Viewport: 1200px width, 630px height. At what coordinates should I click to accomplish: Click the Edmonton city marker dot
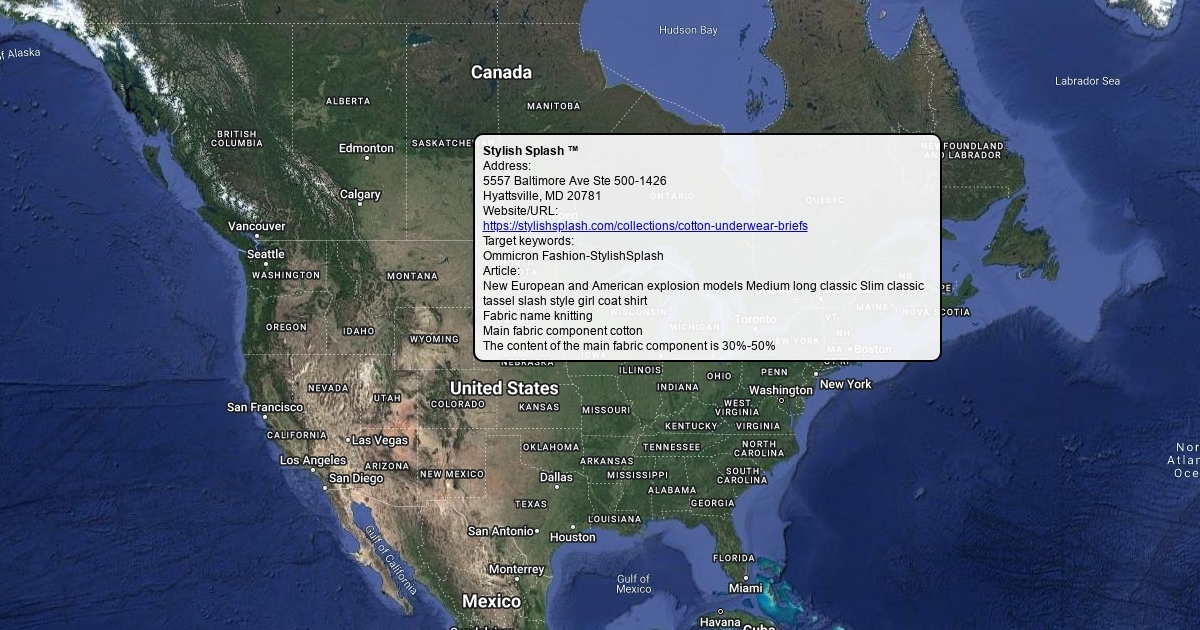coord(366,158)
